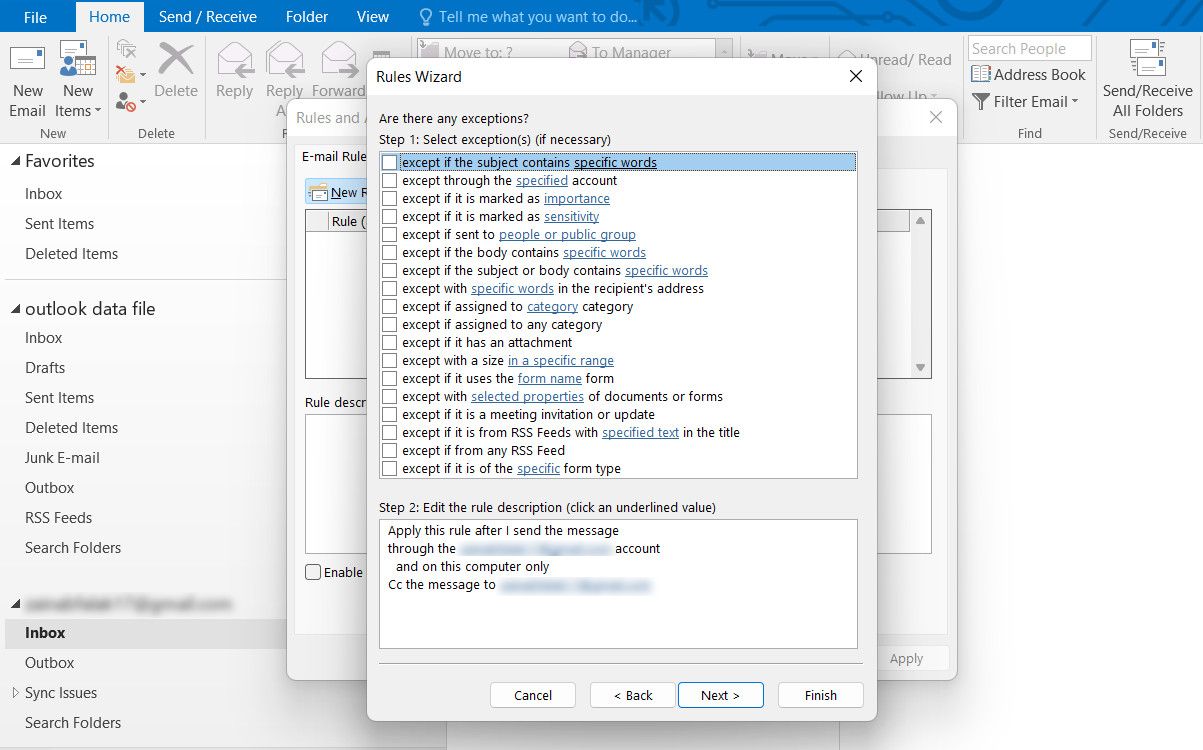The height and width of the screenshot is (750, 1203).
Task: Click the Next button in wizard
Action: pyautogui.click(x=720, y=695)
